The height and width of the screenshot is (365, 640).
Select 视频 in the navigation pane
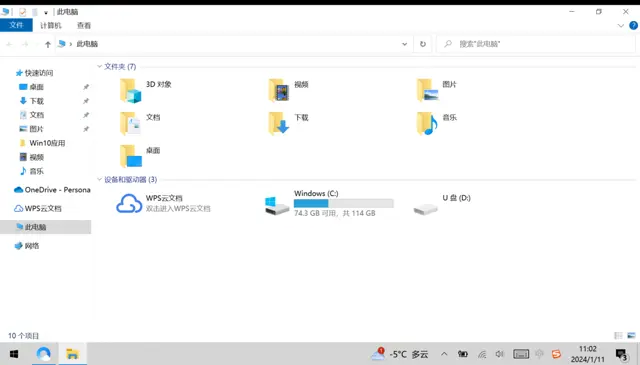(x=36, y=157)
